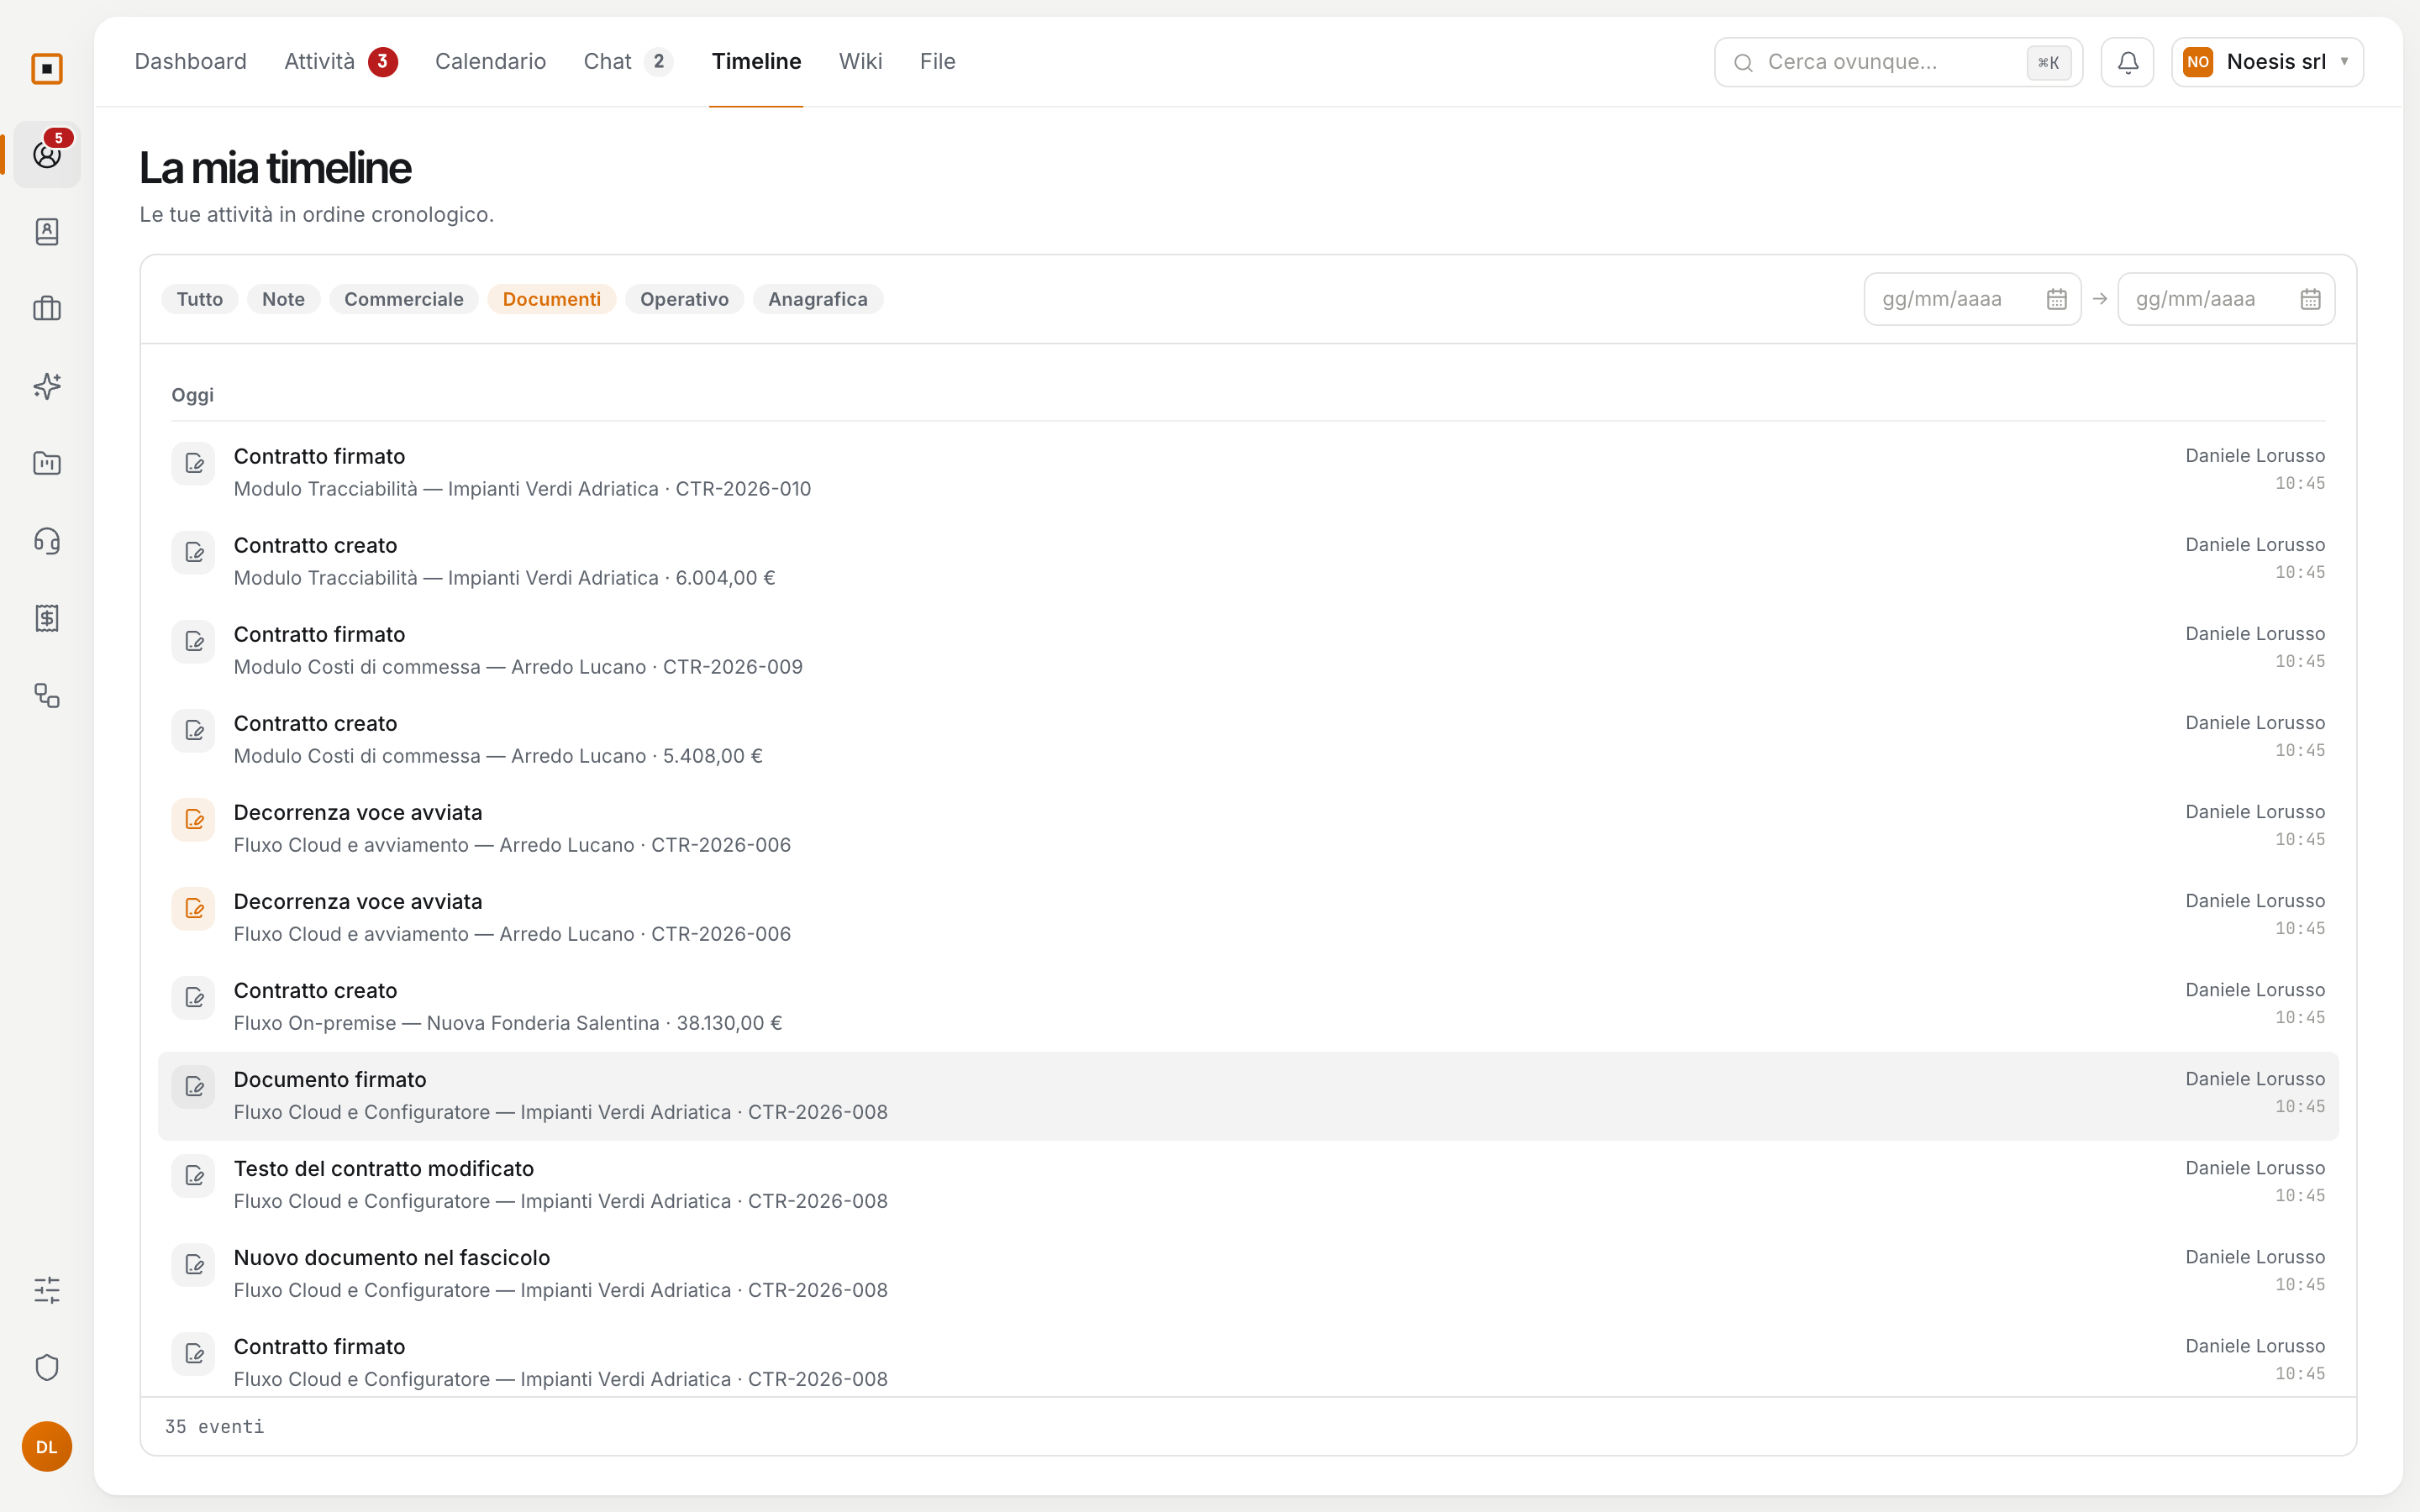The image size is (2420, 1512).
Task: Click the DL user avatar
Action: [x=47, y=1447]
